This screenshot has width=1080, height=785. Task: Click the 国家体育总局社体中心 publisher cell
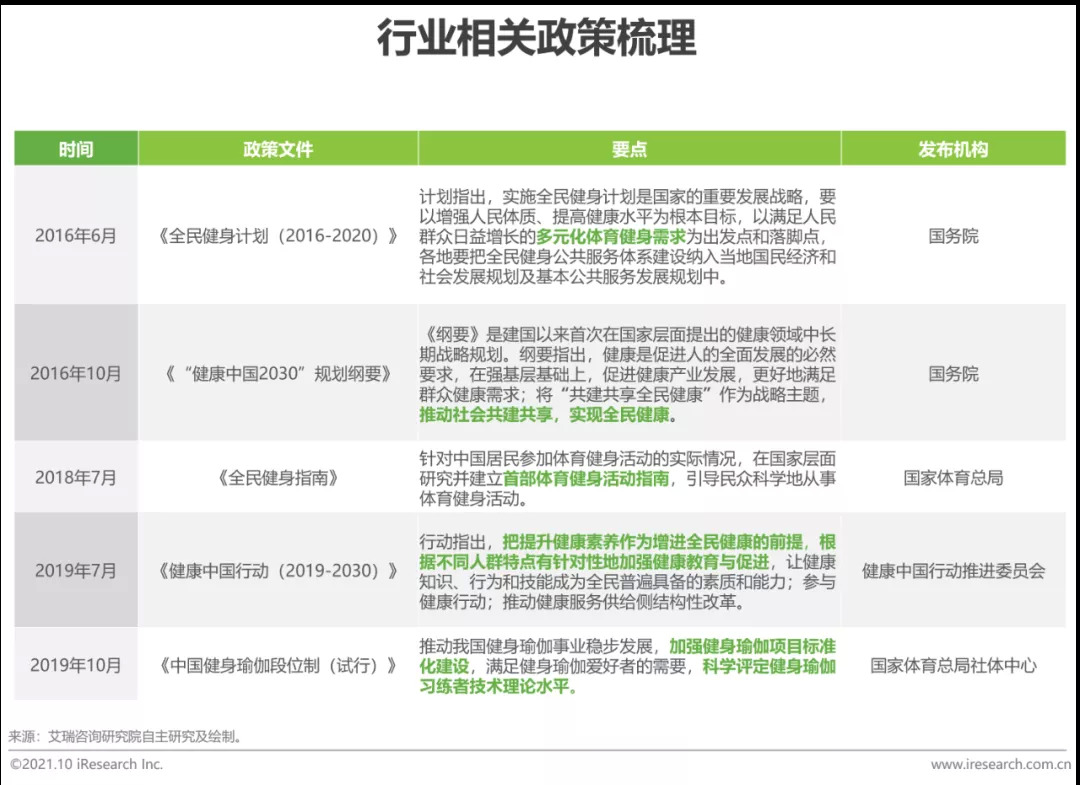[953, 665]
